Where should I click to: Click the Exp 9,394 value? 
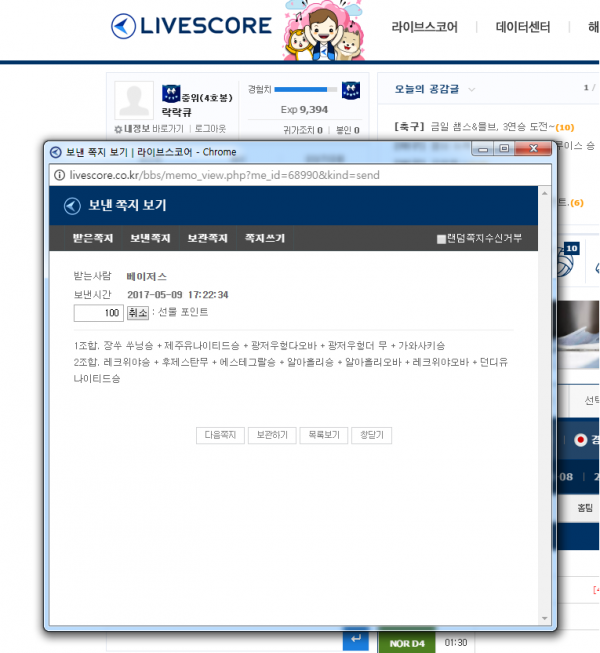pyautogui.click(x=304, y=110)
